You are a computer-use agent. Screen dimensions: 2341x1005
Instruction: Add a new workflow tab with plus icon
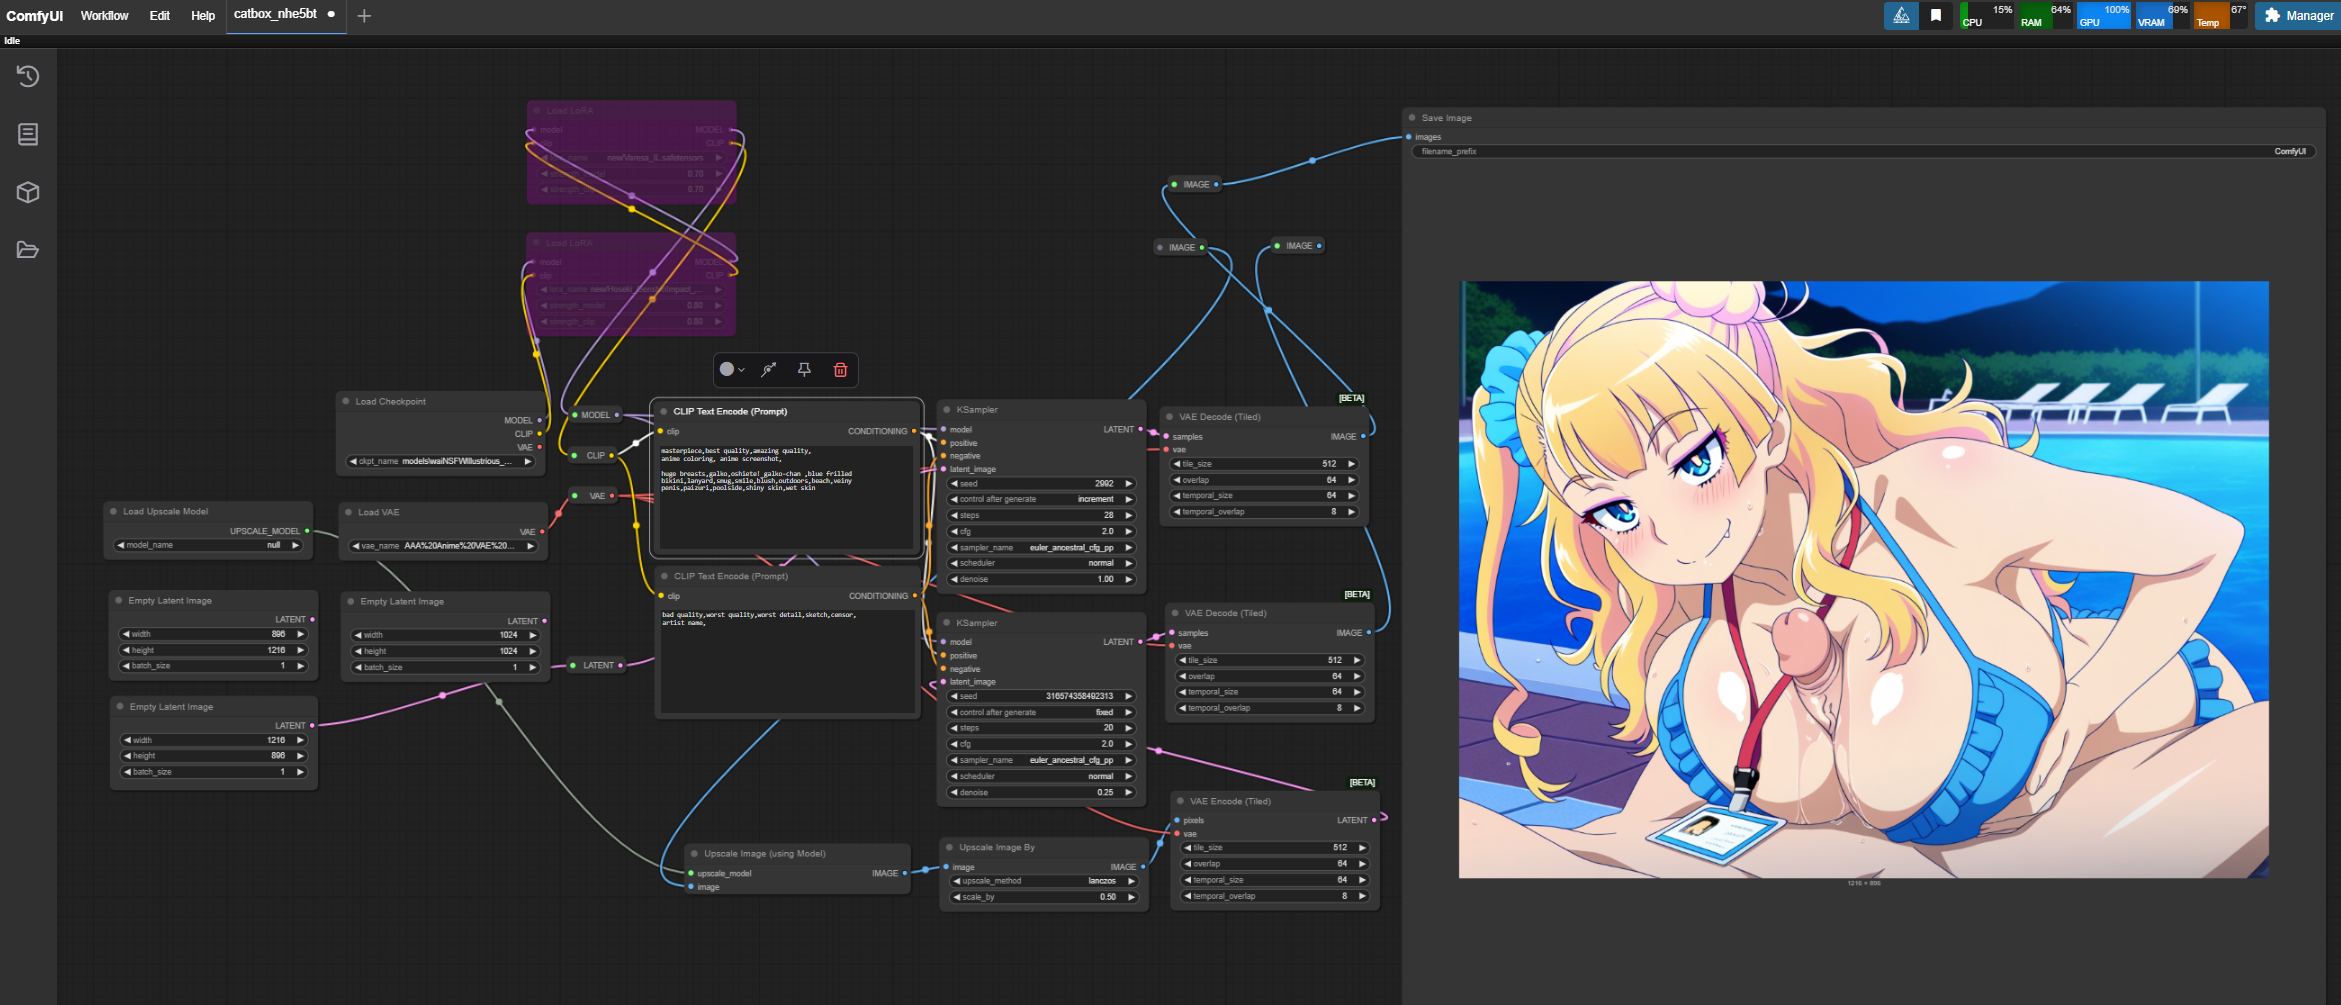(364, 15)
